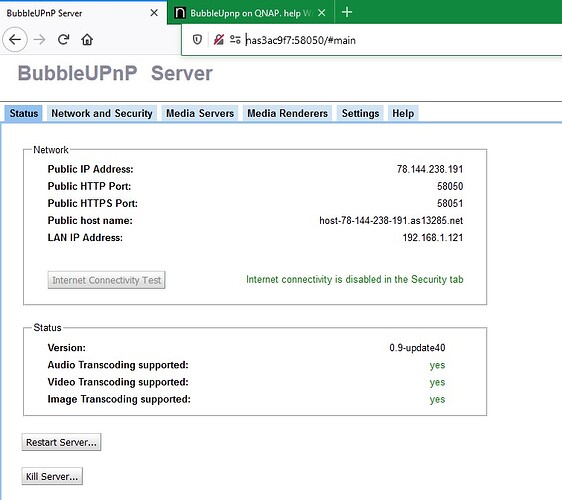Click the shield tracking protection icon
This screenshot has height=500, width=562.
pos(197,40)
